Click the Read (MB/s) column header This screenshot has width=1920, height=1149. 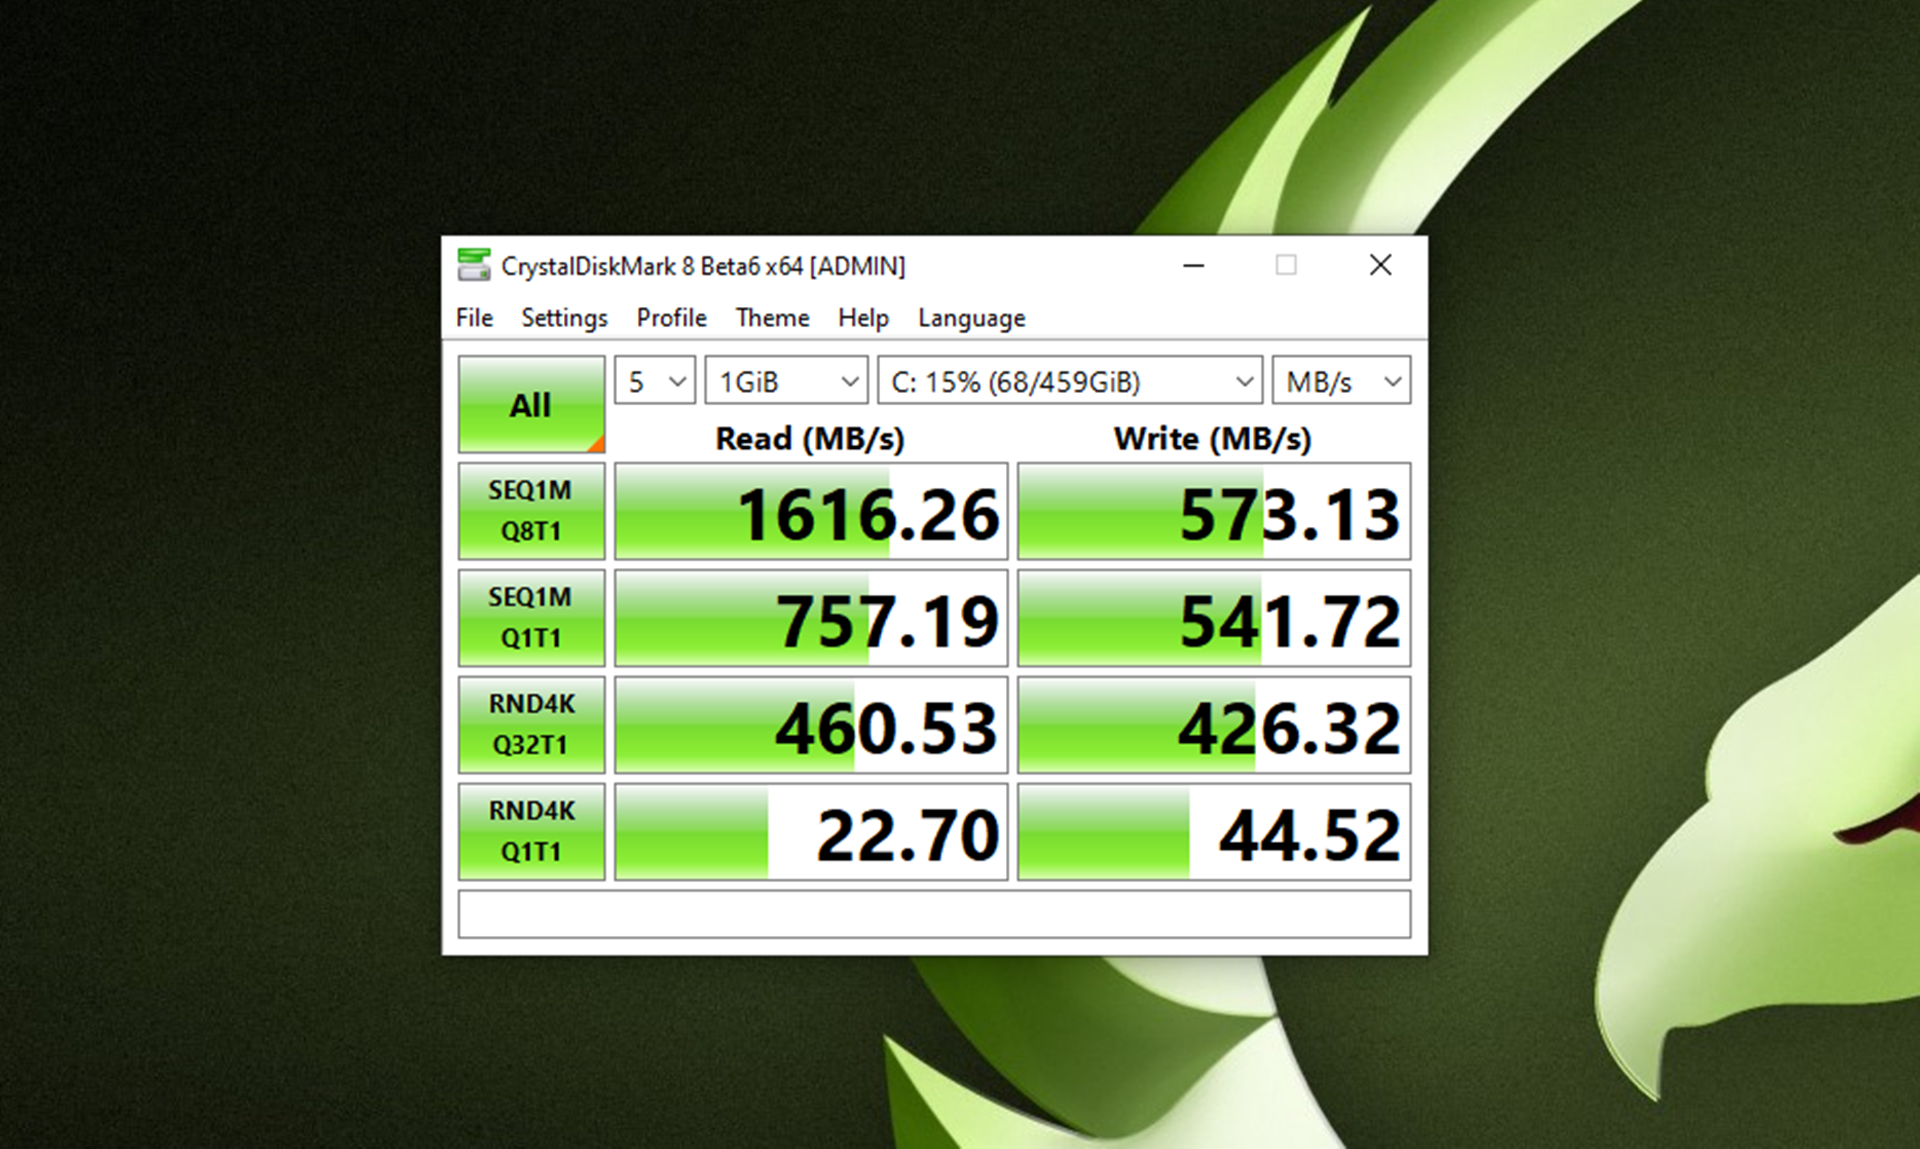tap(810, 438)
